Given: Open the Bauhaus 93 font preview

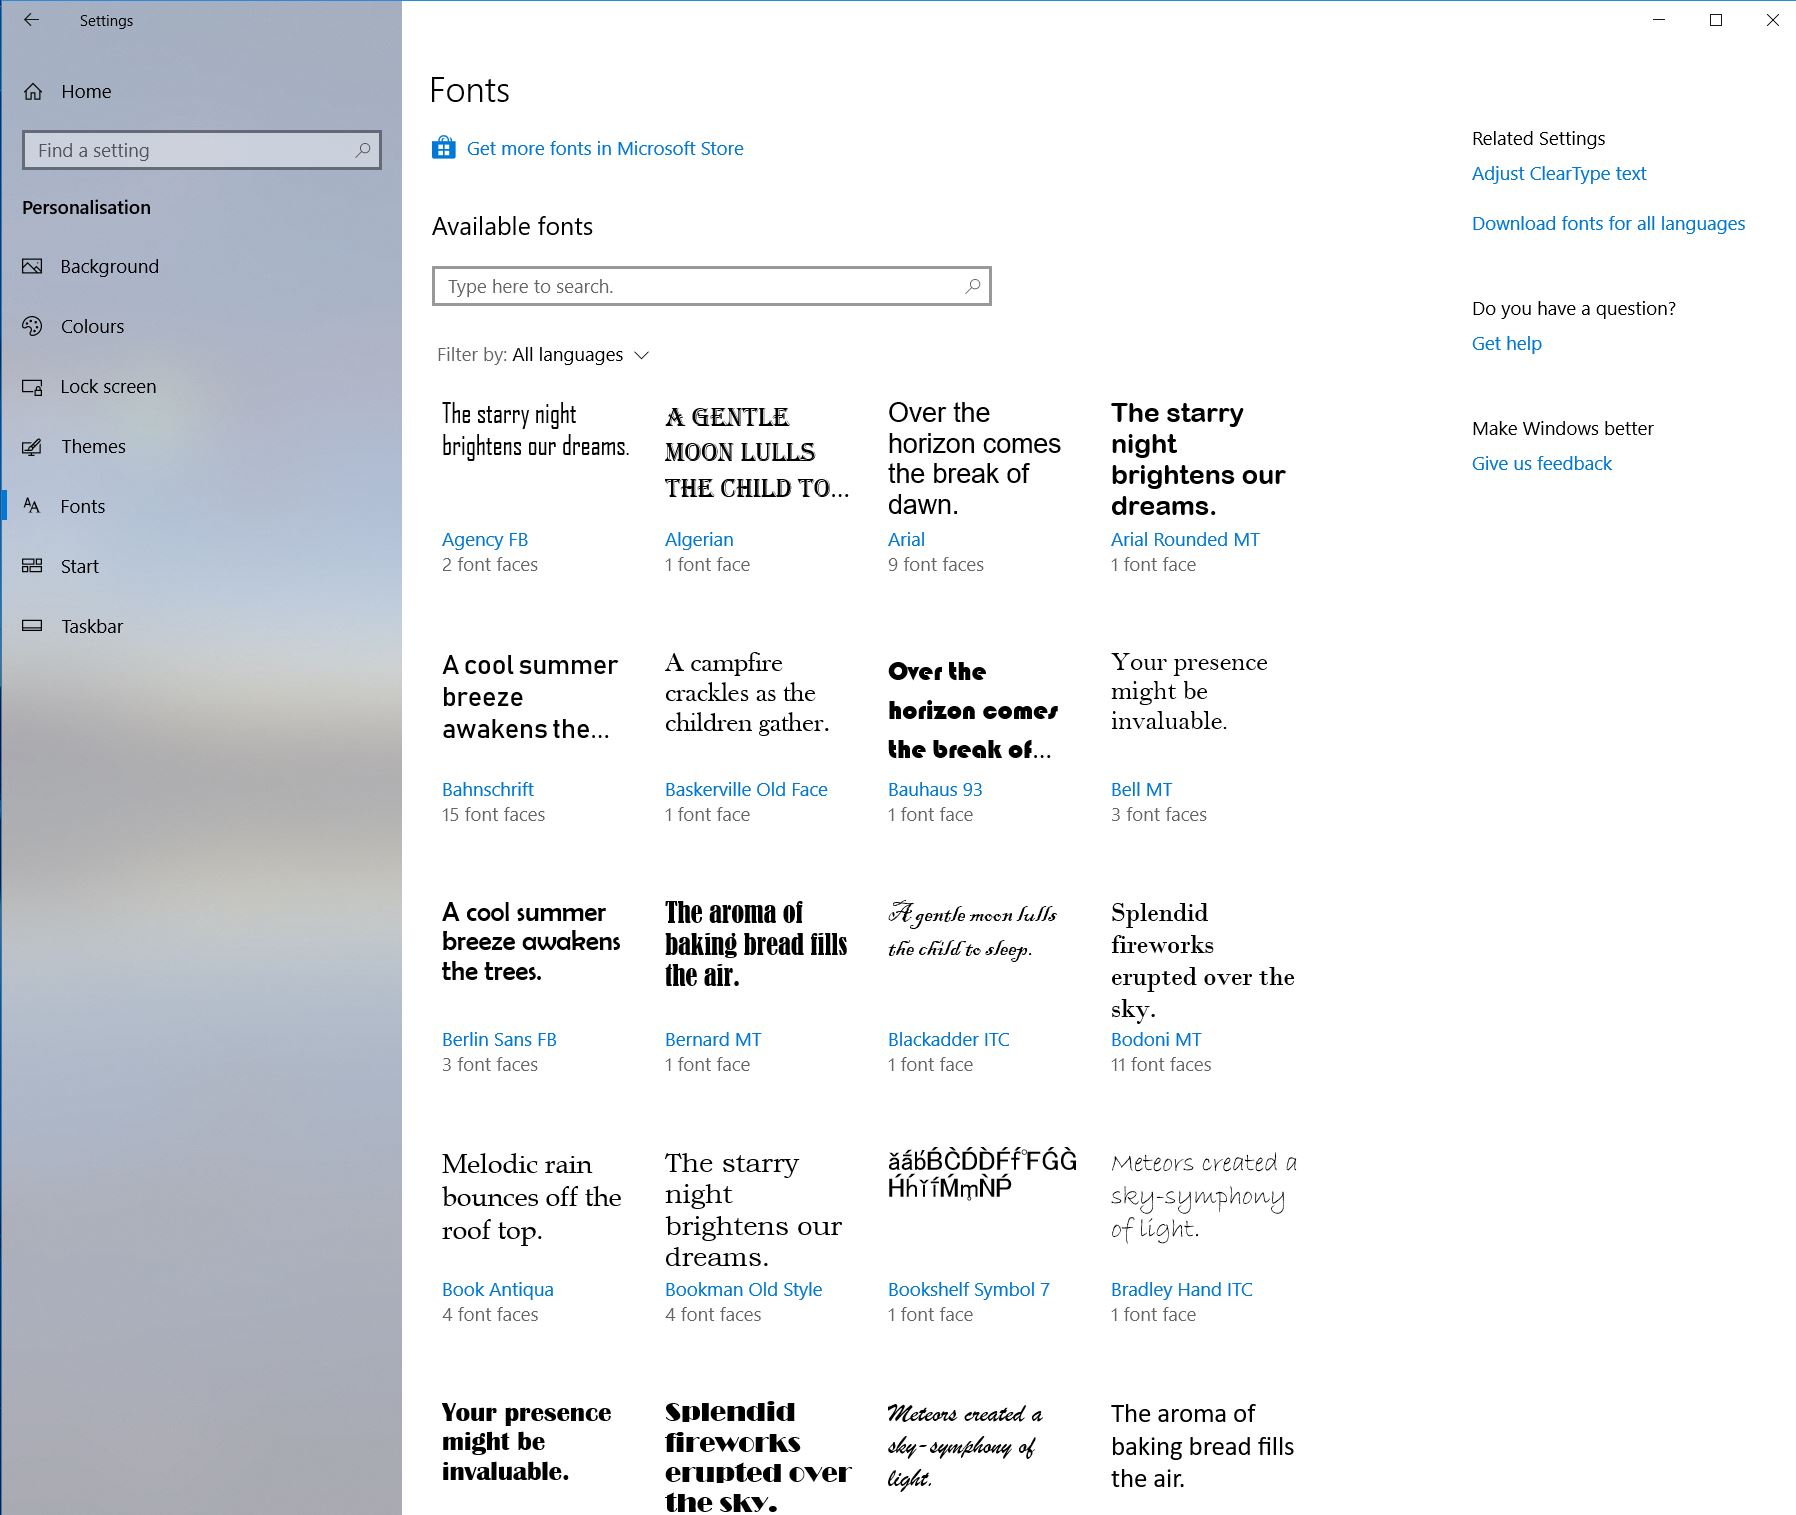Looking at the screenshot, I should (973, 710).
